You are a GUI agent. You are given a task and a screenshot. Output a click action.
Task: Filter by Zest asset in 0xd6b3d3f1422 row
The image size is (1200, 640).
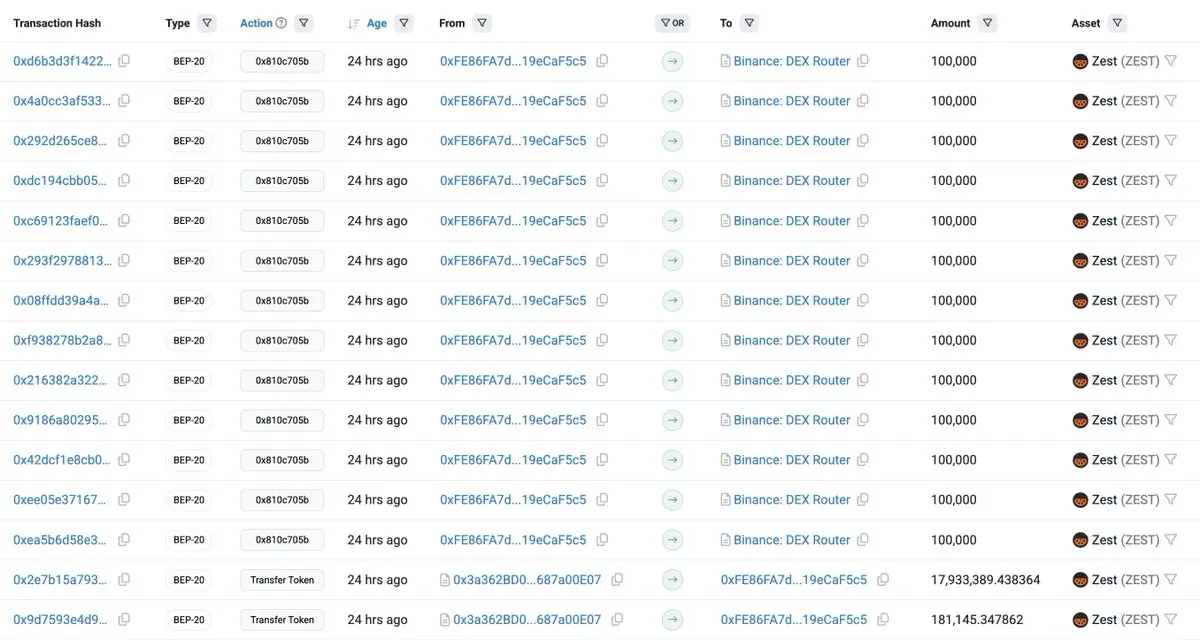coord(1171,61)
